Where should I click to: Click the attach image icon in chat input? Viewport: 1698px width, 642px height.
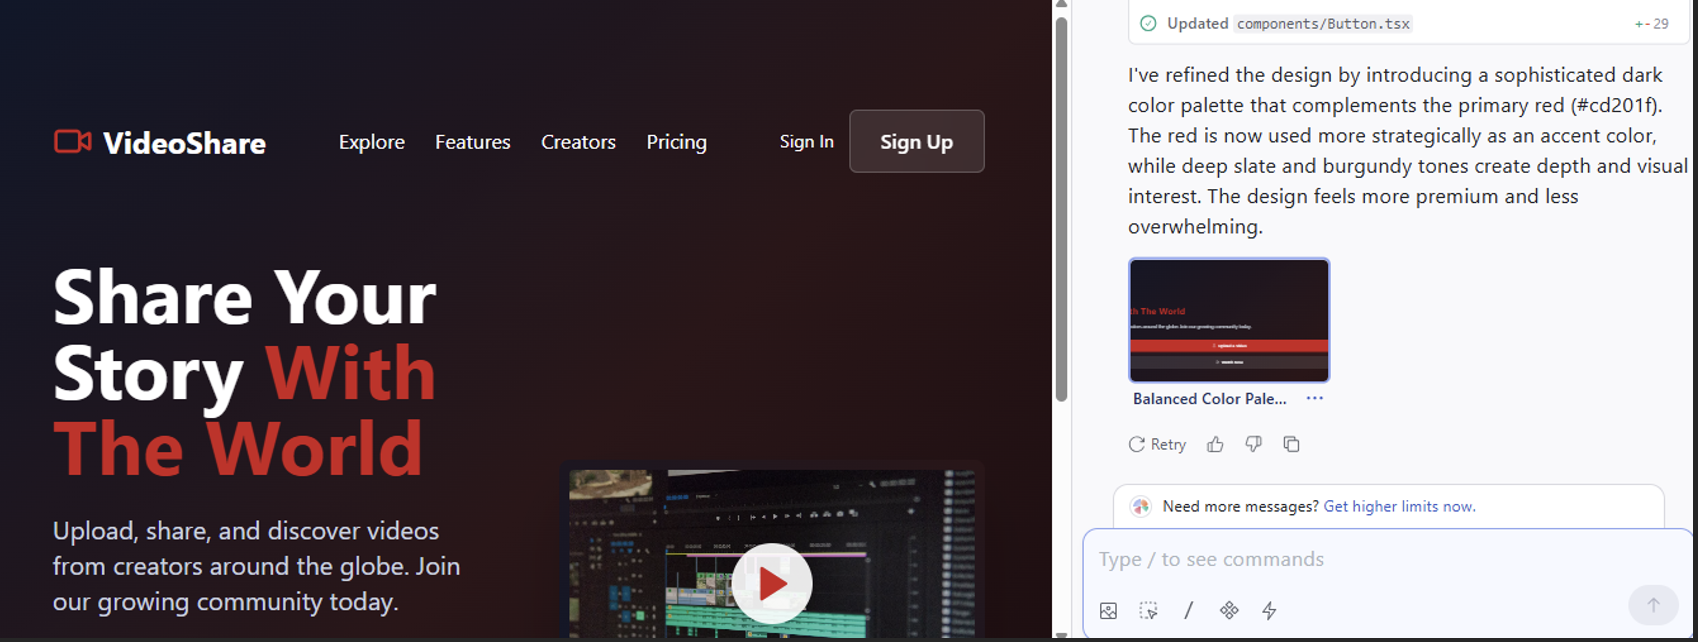click(1108, 611)
